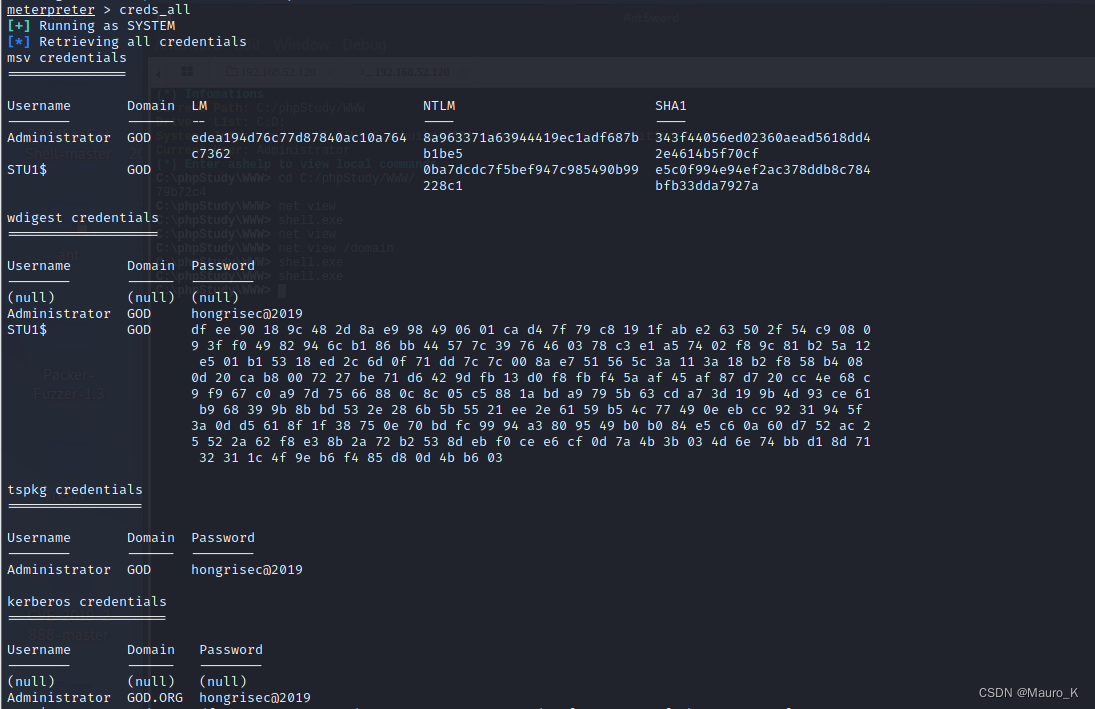Click the GOD.ORG domain in kerberos table
Viewport: 1095px width, 709px height.
click(x=155, y=698)
